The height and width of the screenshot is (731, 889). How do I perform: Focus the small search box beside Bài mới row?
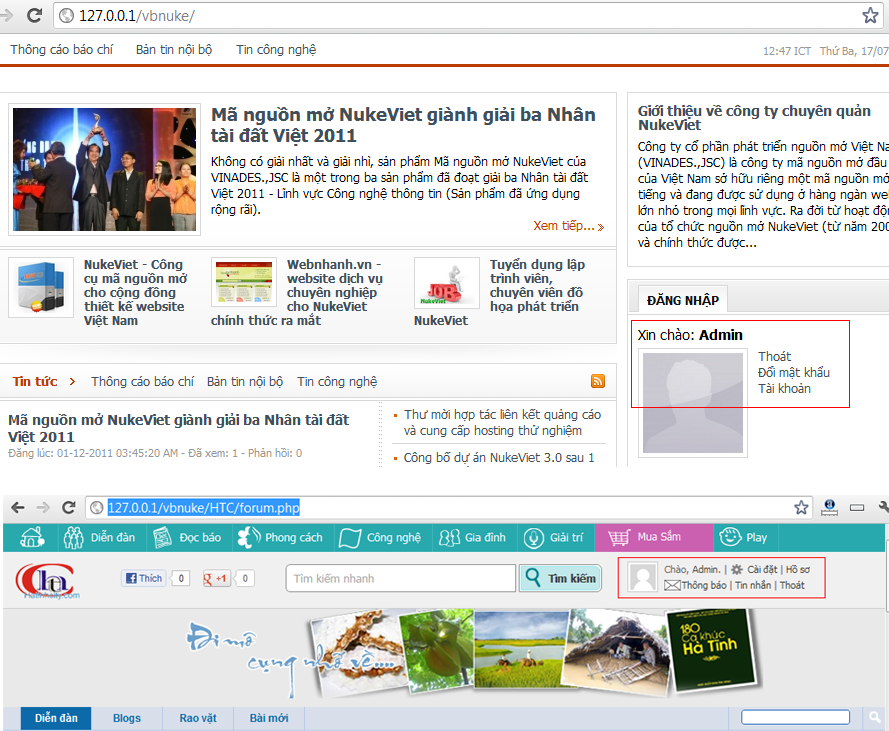(795, 717)
